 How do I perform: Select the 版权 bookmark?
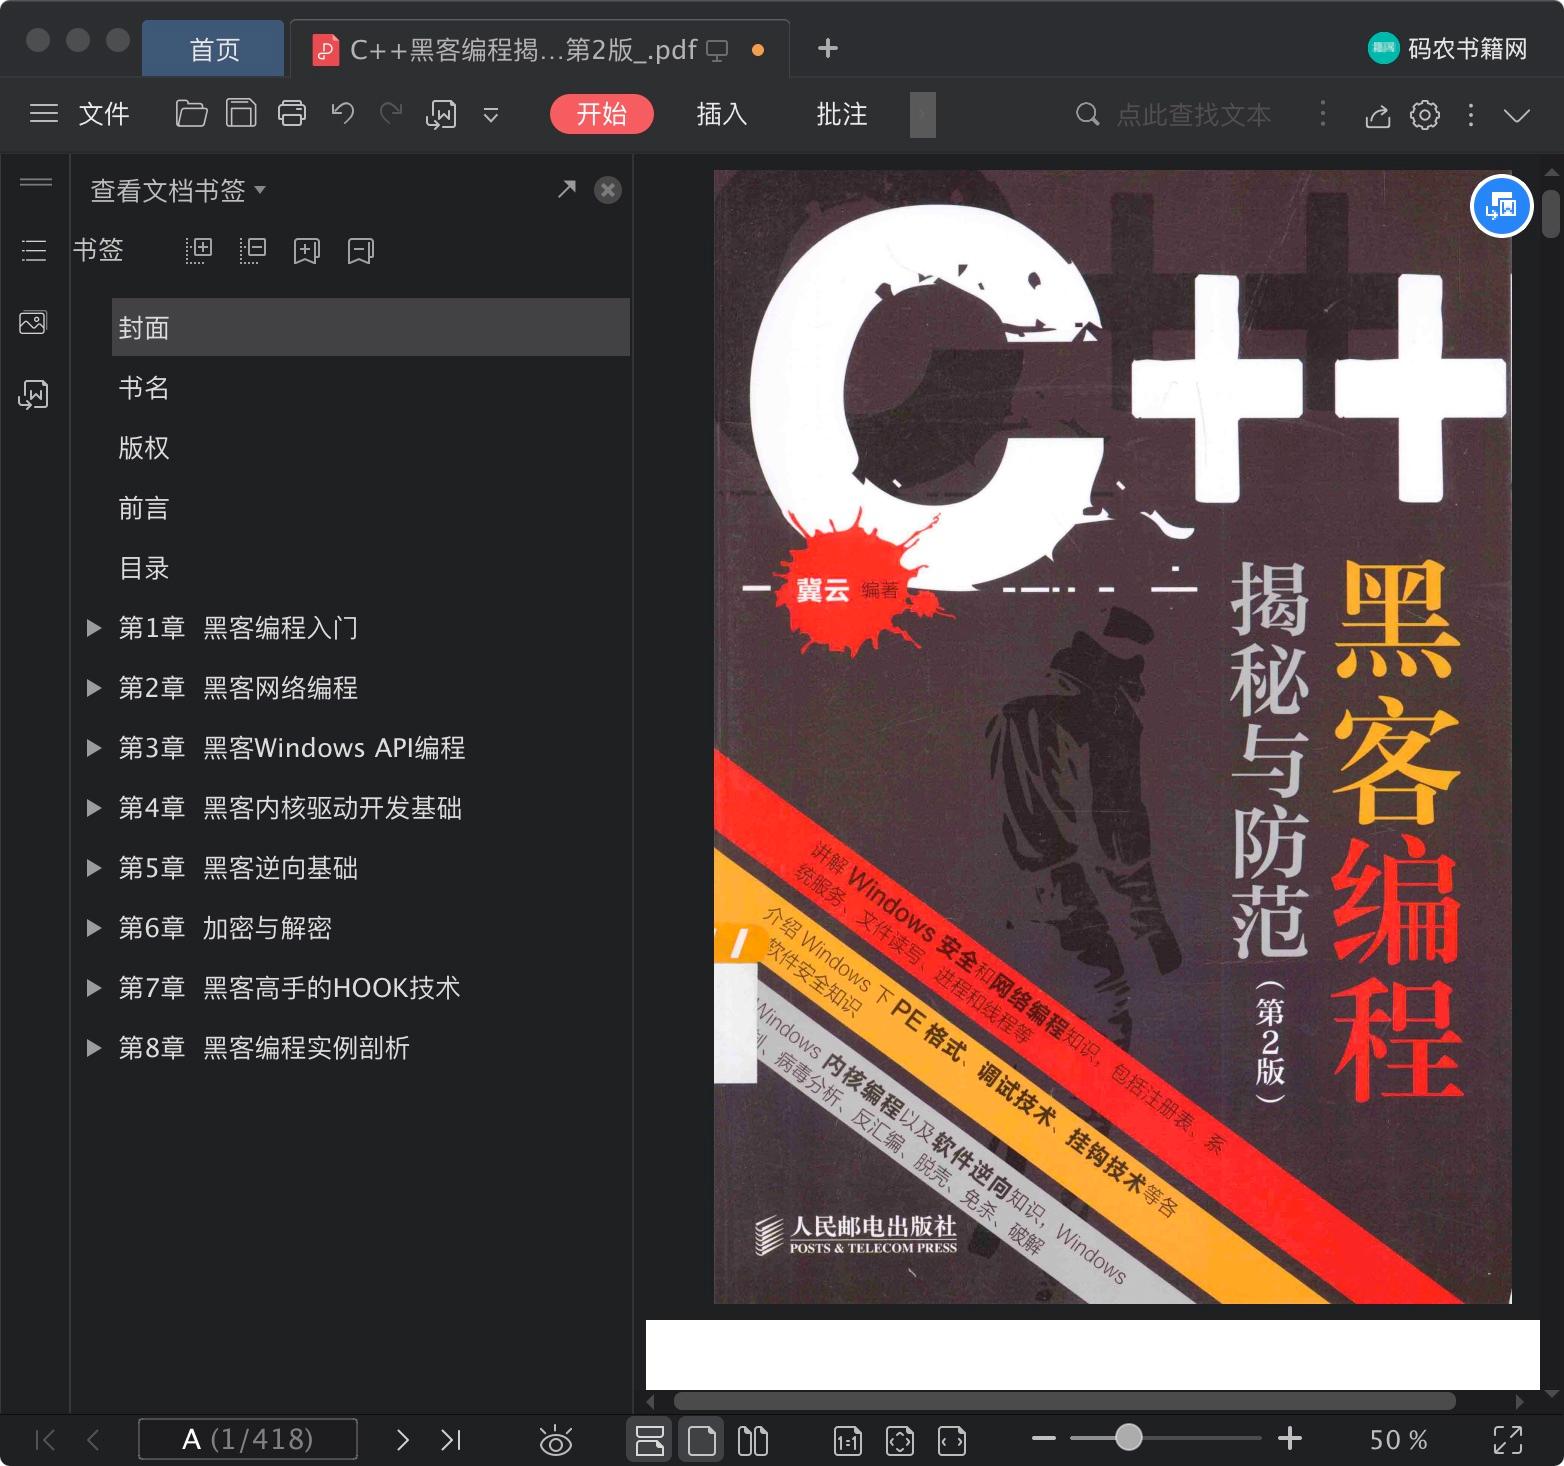pos(144,448)
